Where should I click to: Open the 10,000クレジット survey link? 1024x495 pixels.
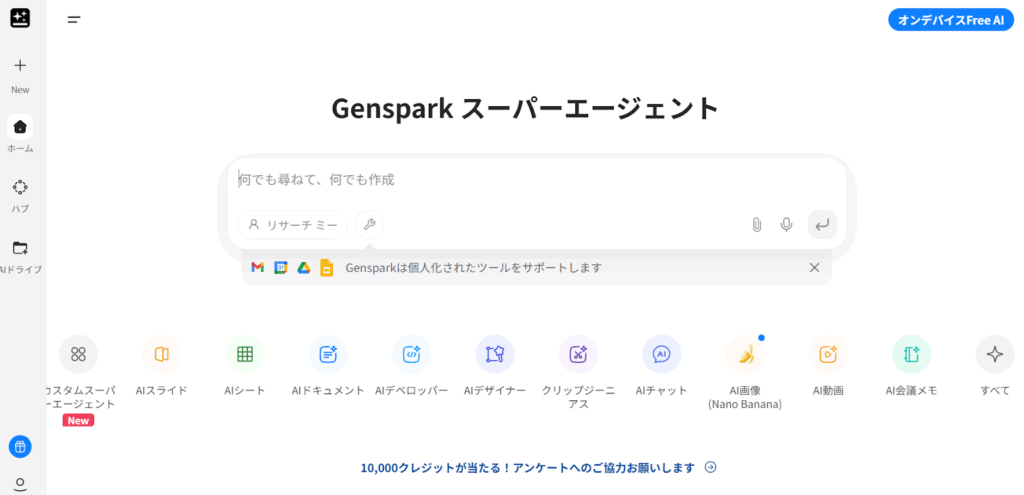[528, 468]
